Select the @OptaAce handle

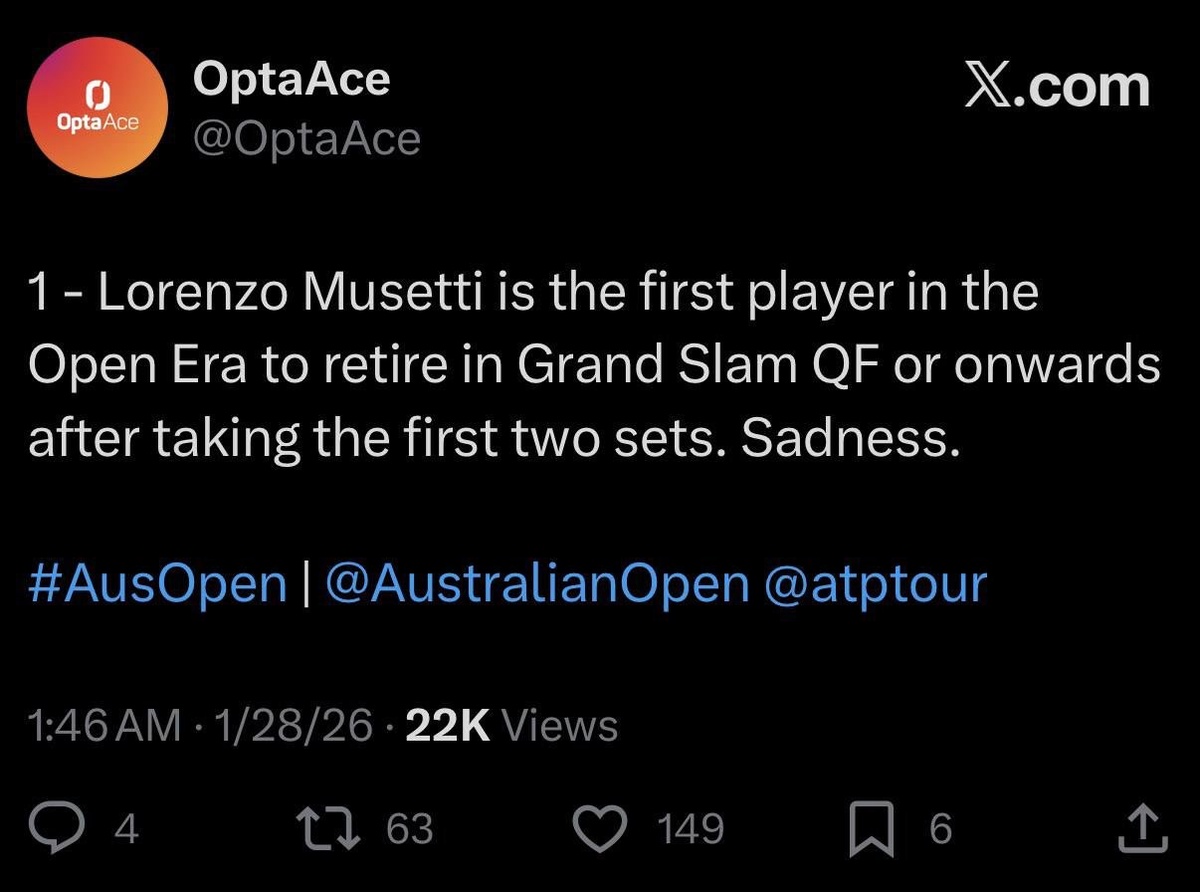pyautogui.click(x=307, y=140)
